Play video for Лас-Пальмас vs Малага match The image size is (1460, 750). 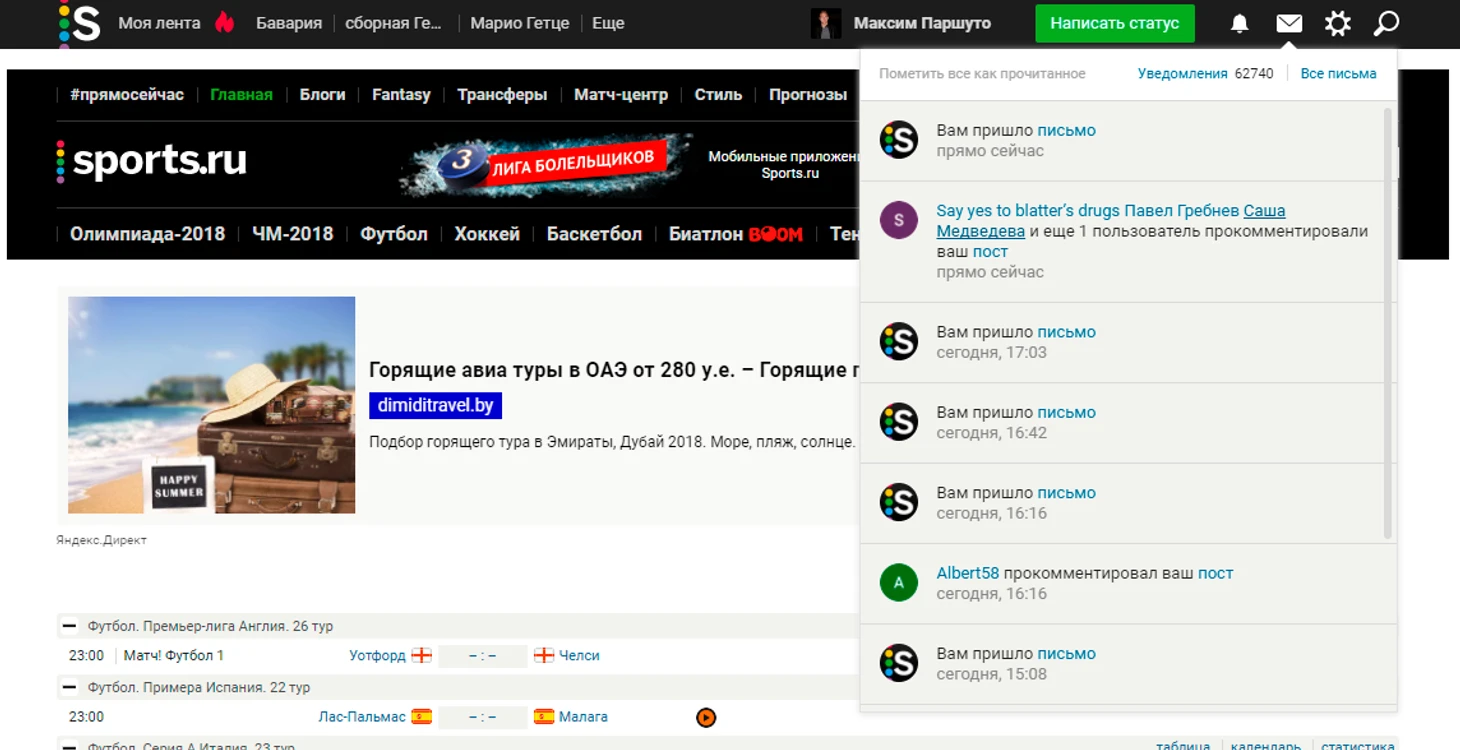point(706,717)
